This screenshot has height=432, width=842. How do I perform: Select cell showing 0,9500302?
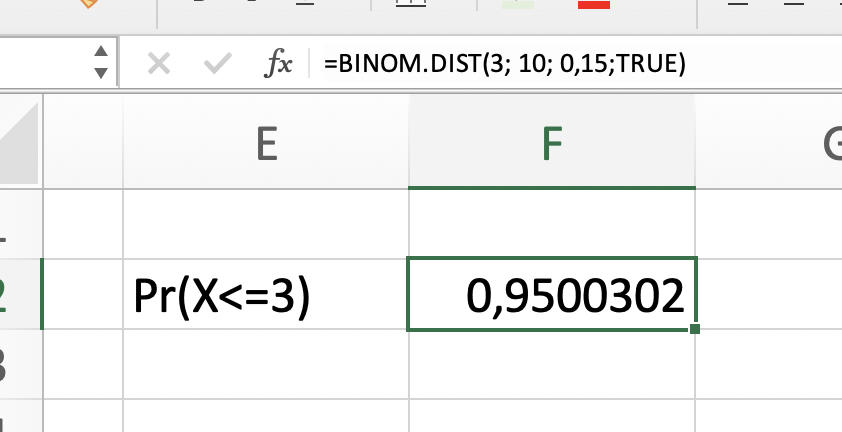coord(552,294)
